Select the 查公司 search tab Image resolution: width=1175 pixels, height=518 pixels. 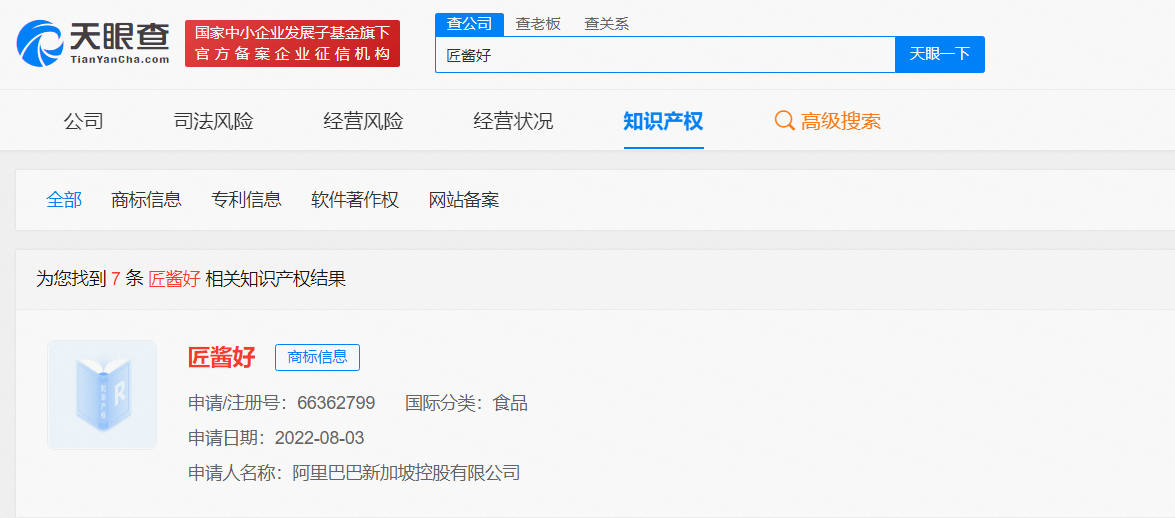[x=469, y=24]
